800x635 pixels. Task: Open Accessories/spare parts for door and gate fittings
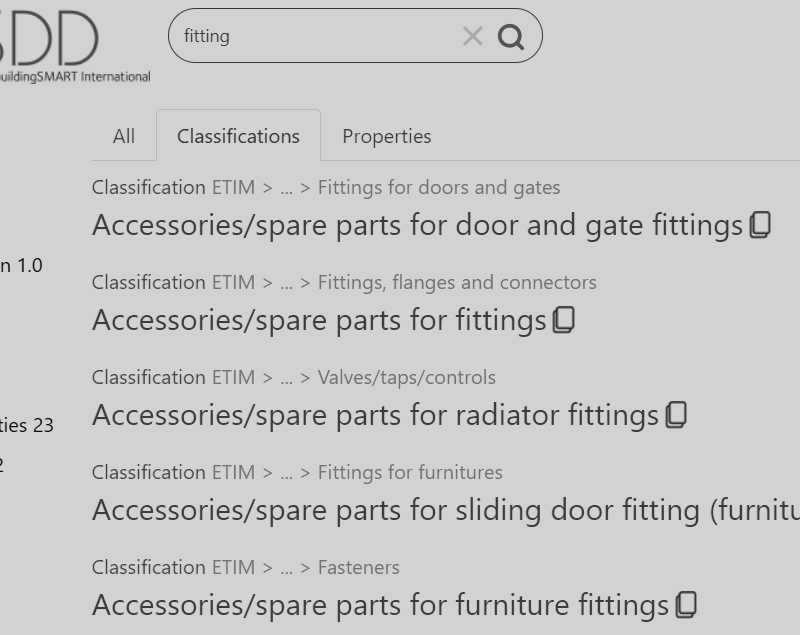point(417,225)
